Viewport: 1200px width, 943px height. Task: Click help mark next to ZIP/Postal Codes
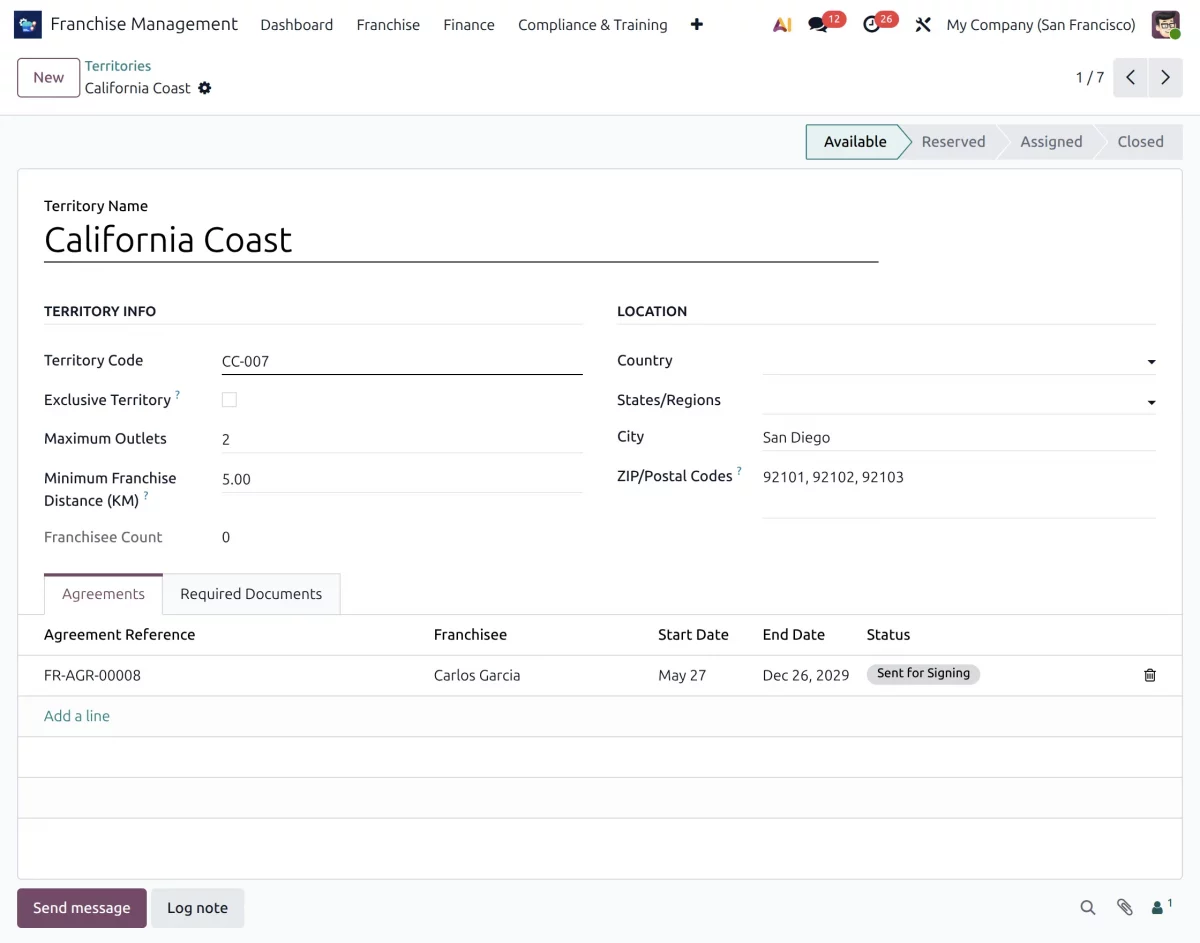pyautogui.click(x=740, y=472)
